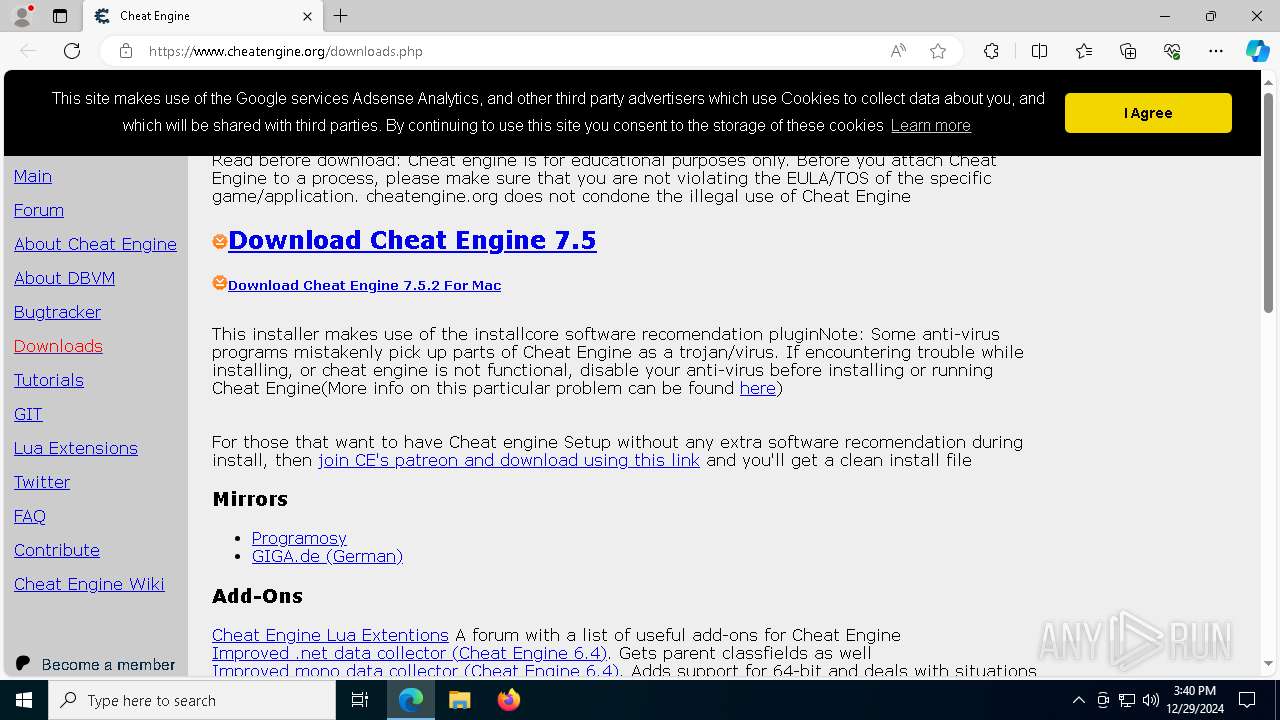Image resolution: width=1280 pixels, height=720 pixels.
Task: Open the Programosy mirror link
Action: (x=299, y=538)
